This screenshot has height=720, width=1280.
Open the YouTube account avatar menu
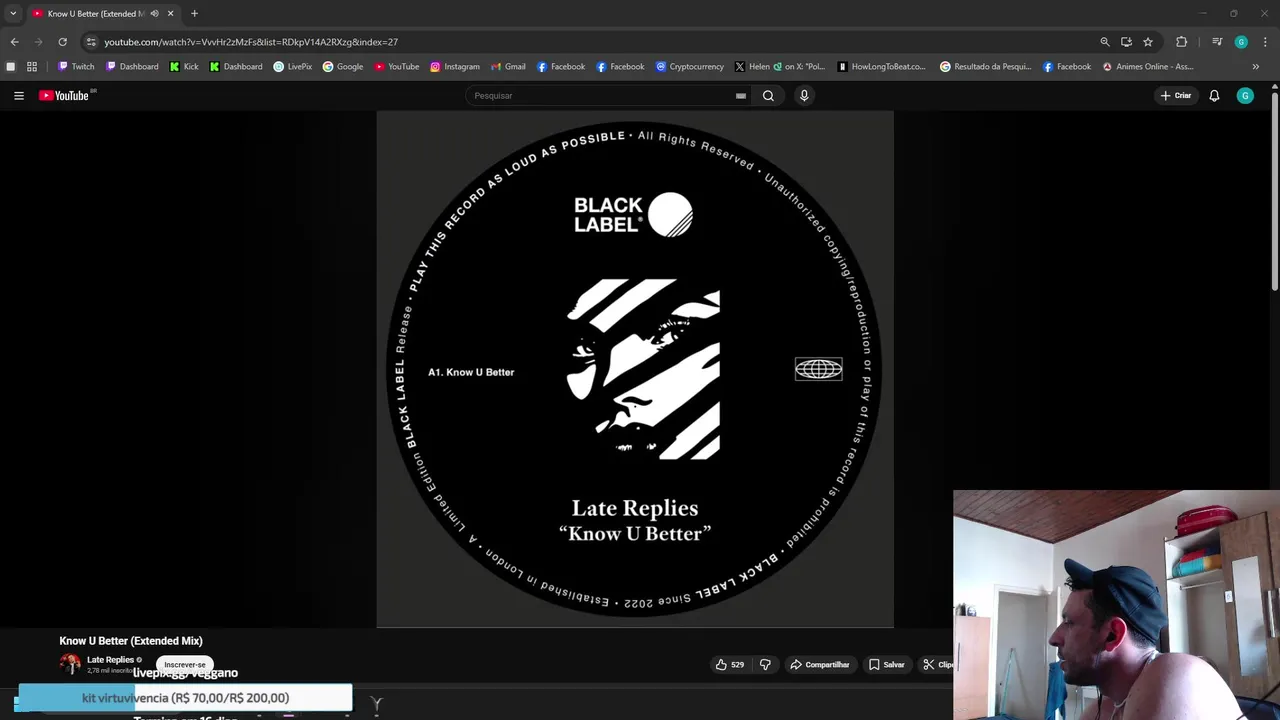(1245, 96)
